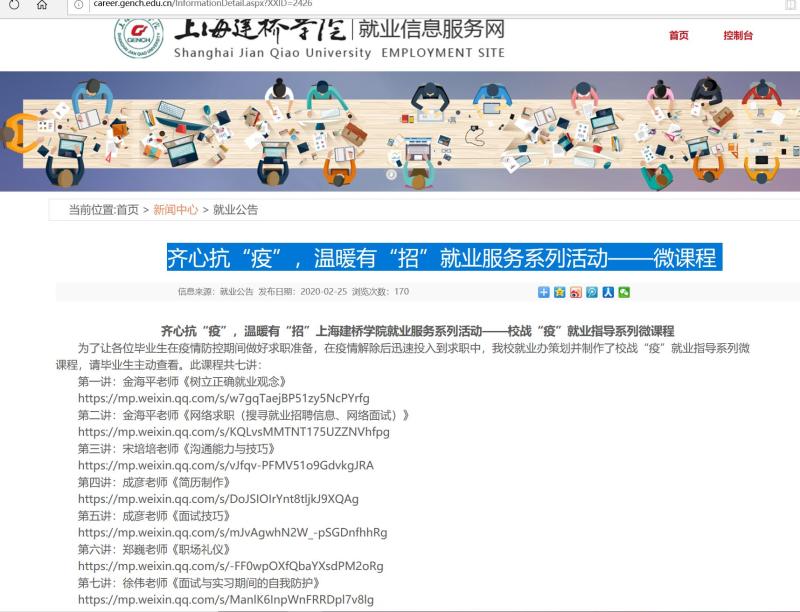Go to 首页 in the breadcrumb
Viewport: 800px width, 612px height.
click(128, 210)
